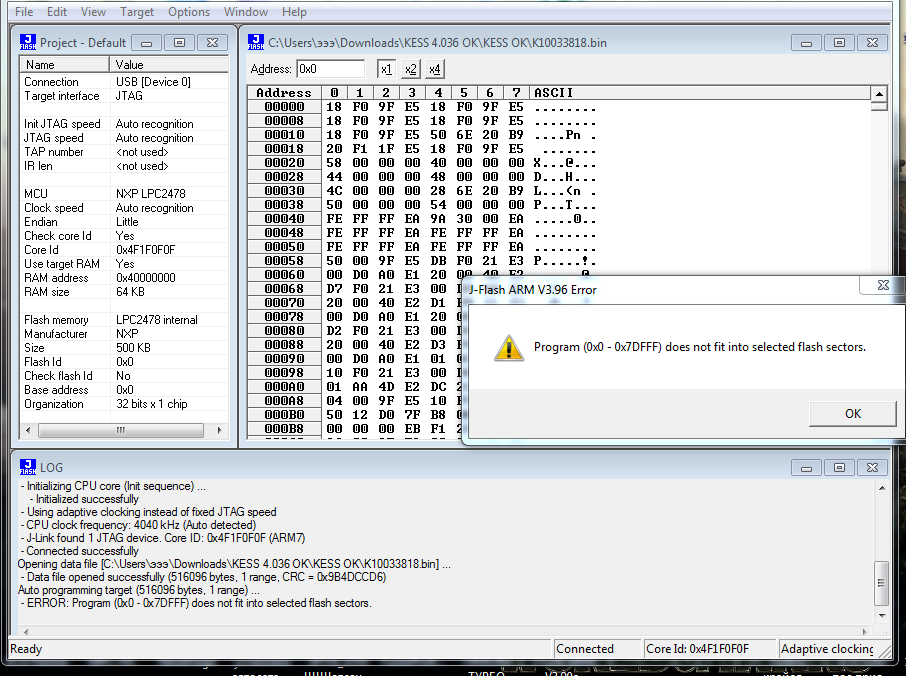The height and width of the screenshot is (676, 906).
Task: Open the File menu
Action: tap(24, 12)
